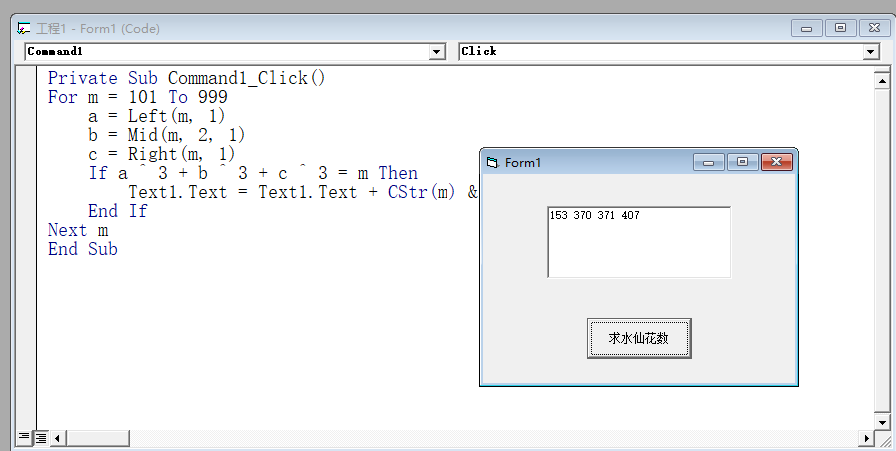Click the Click procedure combo box field
This screenshot has width=896, height=451.
tap(669, 51)
